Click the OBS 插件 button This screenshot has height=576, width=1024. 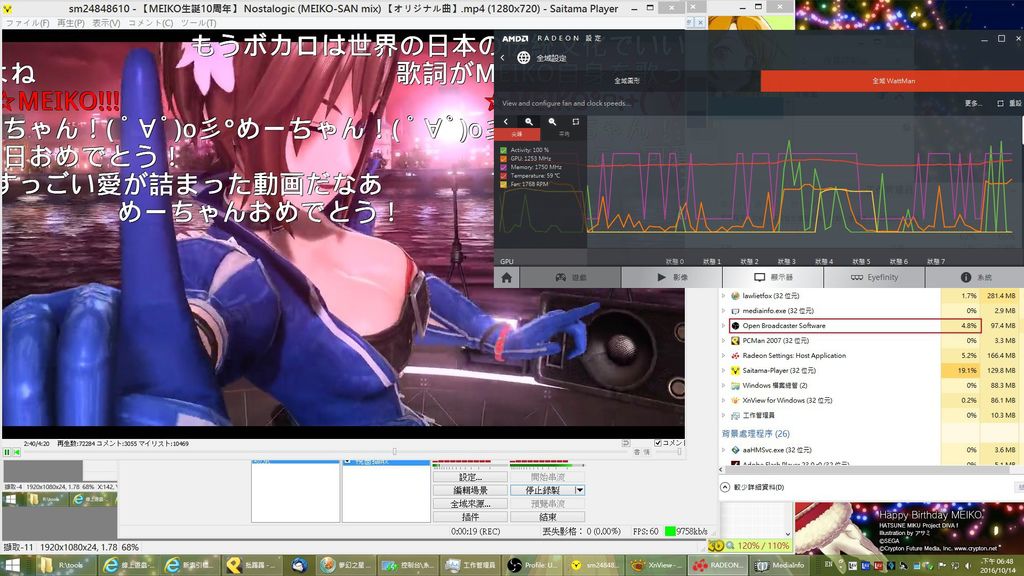pos(470,517)
